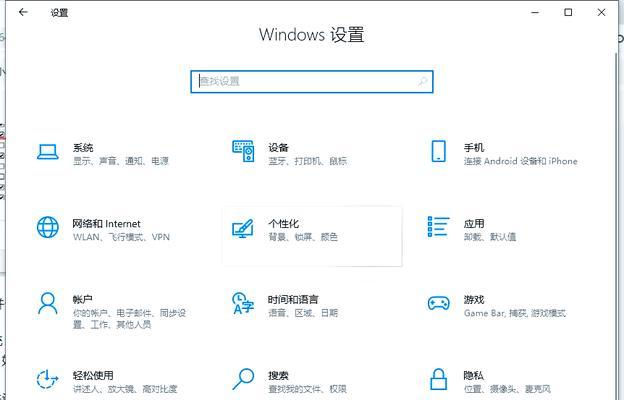Click the Time and Language icon
The image size is (624, 400).
tap(243, 303)
